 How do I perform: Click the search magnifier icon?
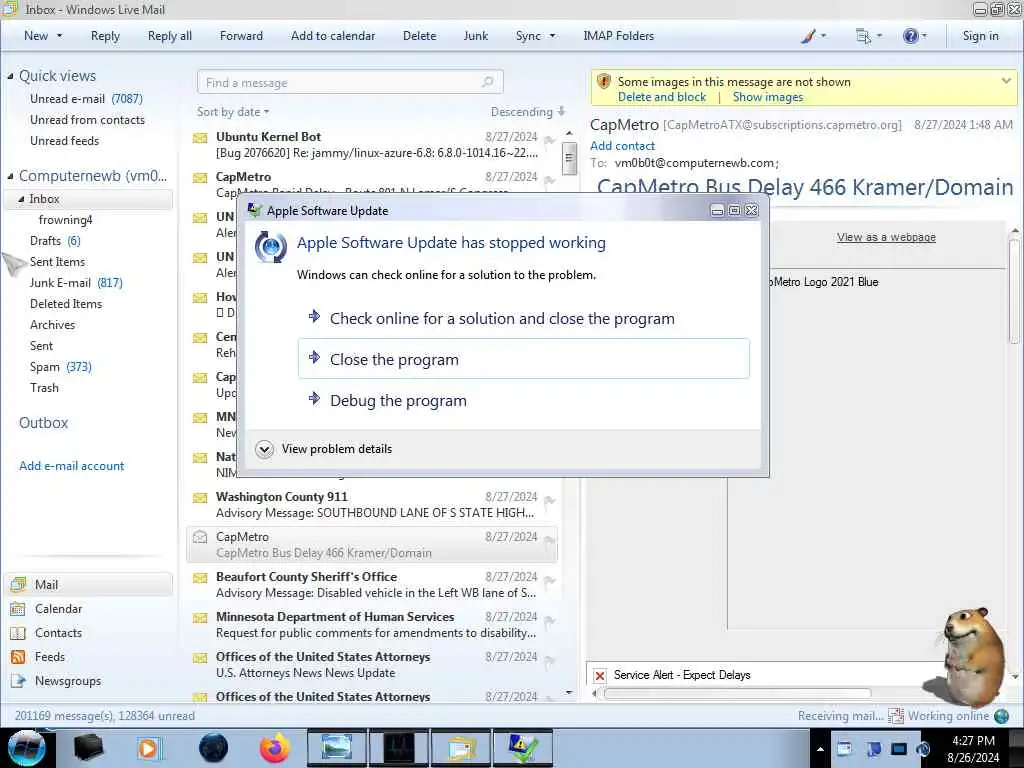488,82
